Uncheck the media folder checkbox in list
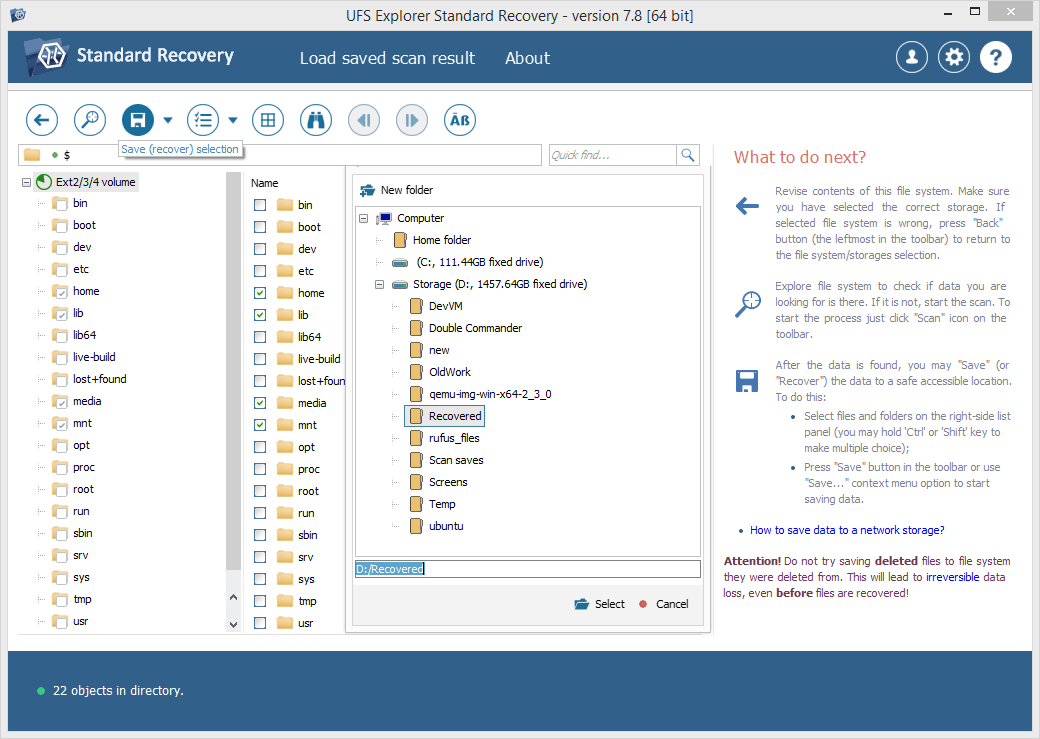Screen dimensions: 1040x739 click(260, 403)
